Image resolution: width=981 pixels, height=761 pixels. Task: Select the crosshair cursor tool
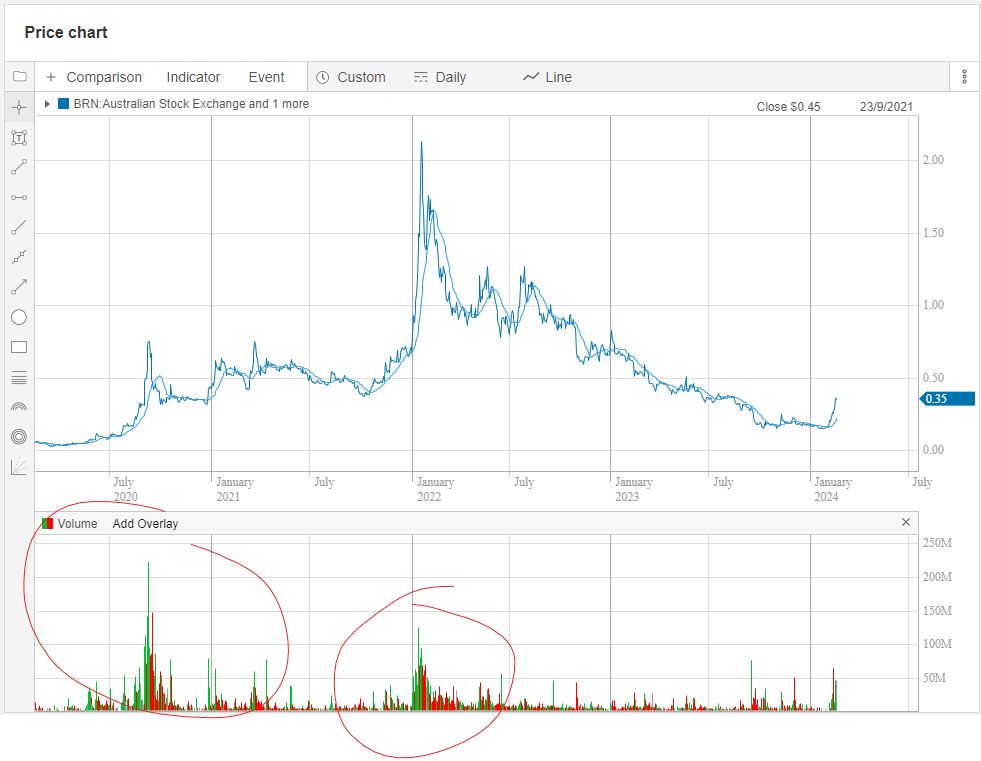tap(19, 108)
